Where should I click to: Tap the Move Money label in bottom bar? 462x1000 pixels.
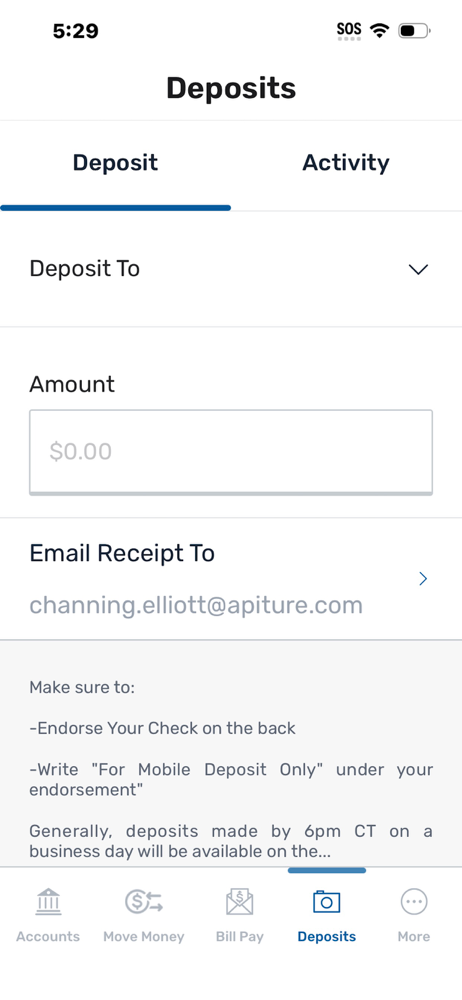[144, 936]
